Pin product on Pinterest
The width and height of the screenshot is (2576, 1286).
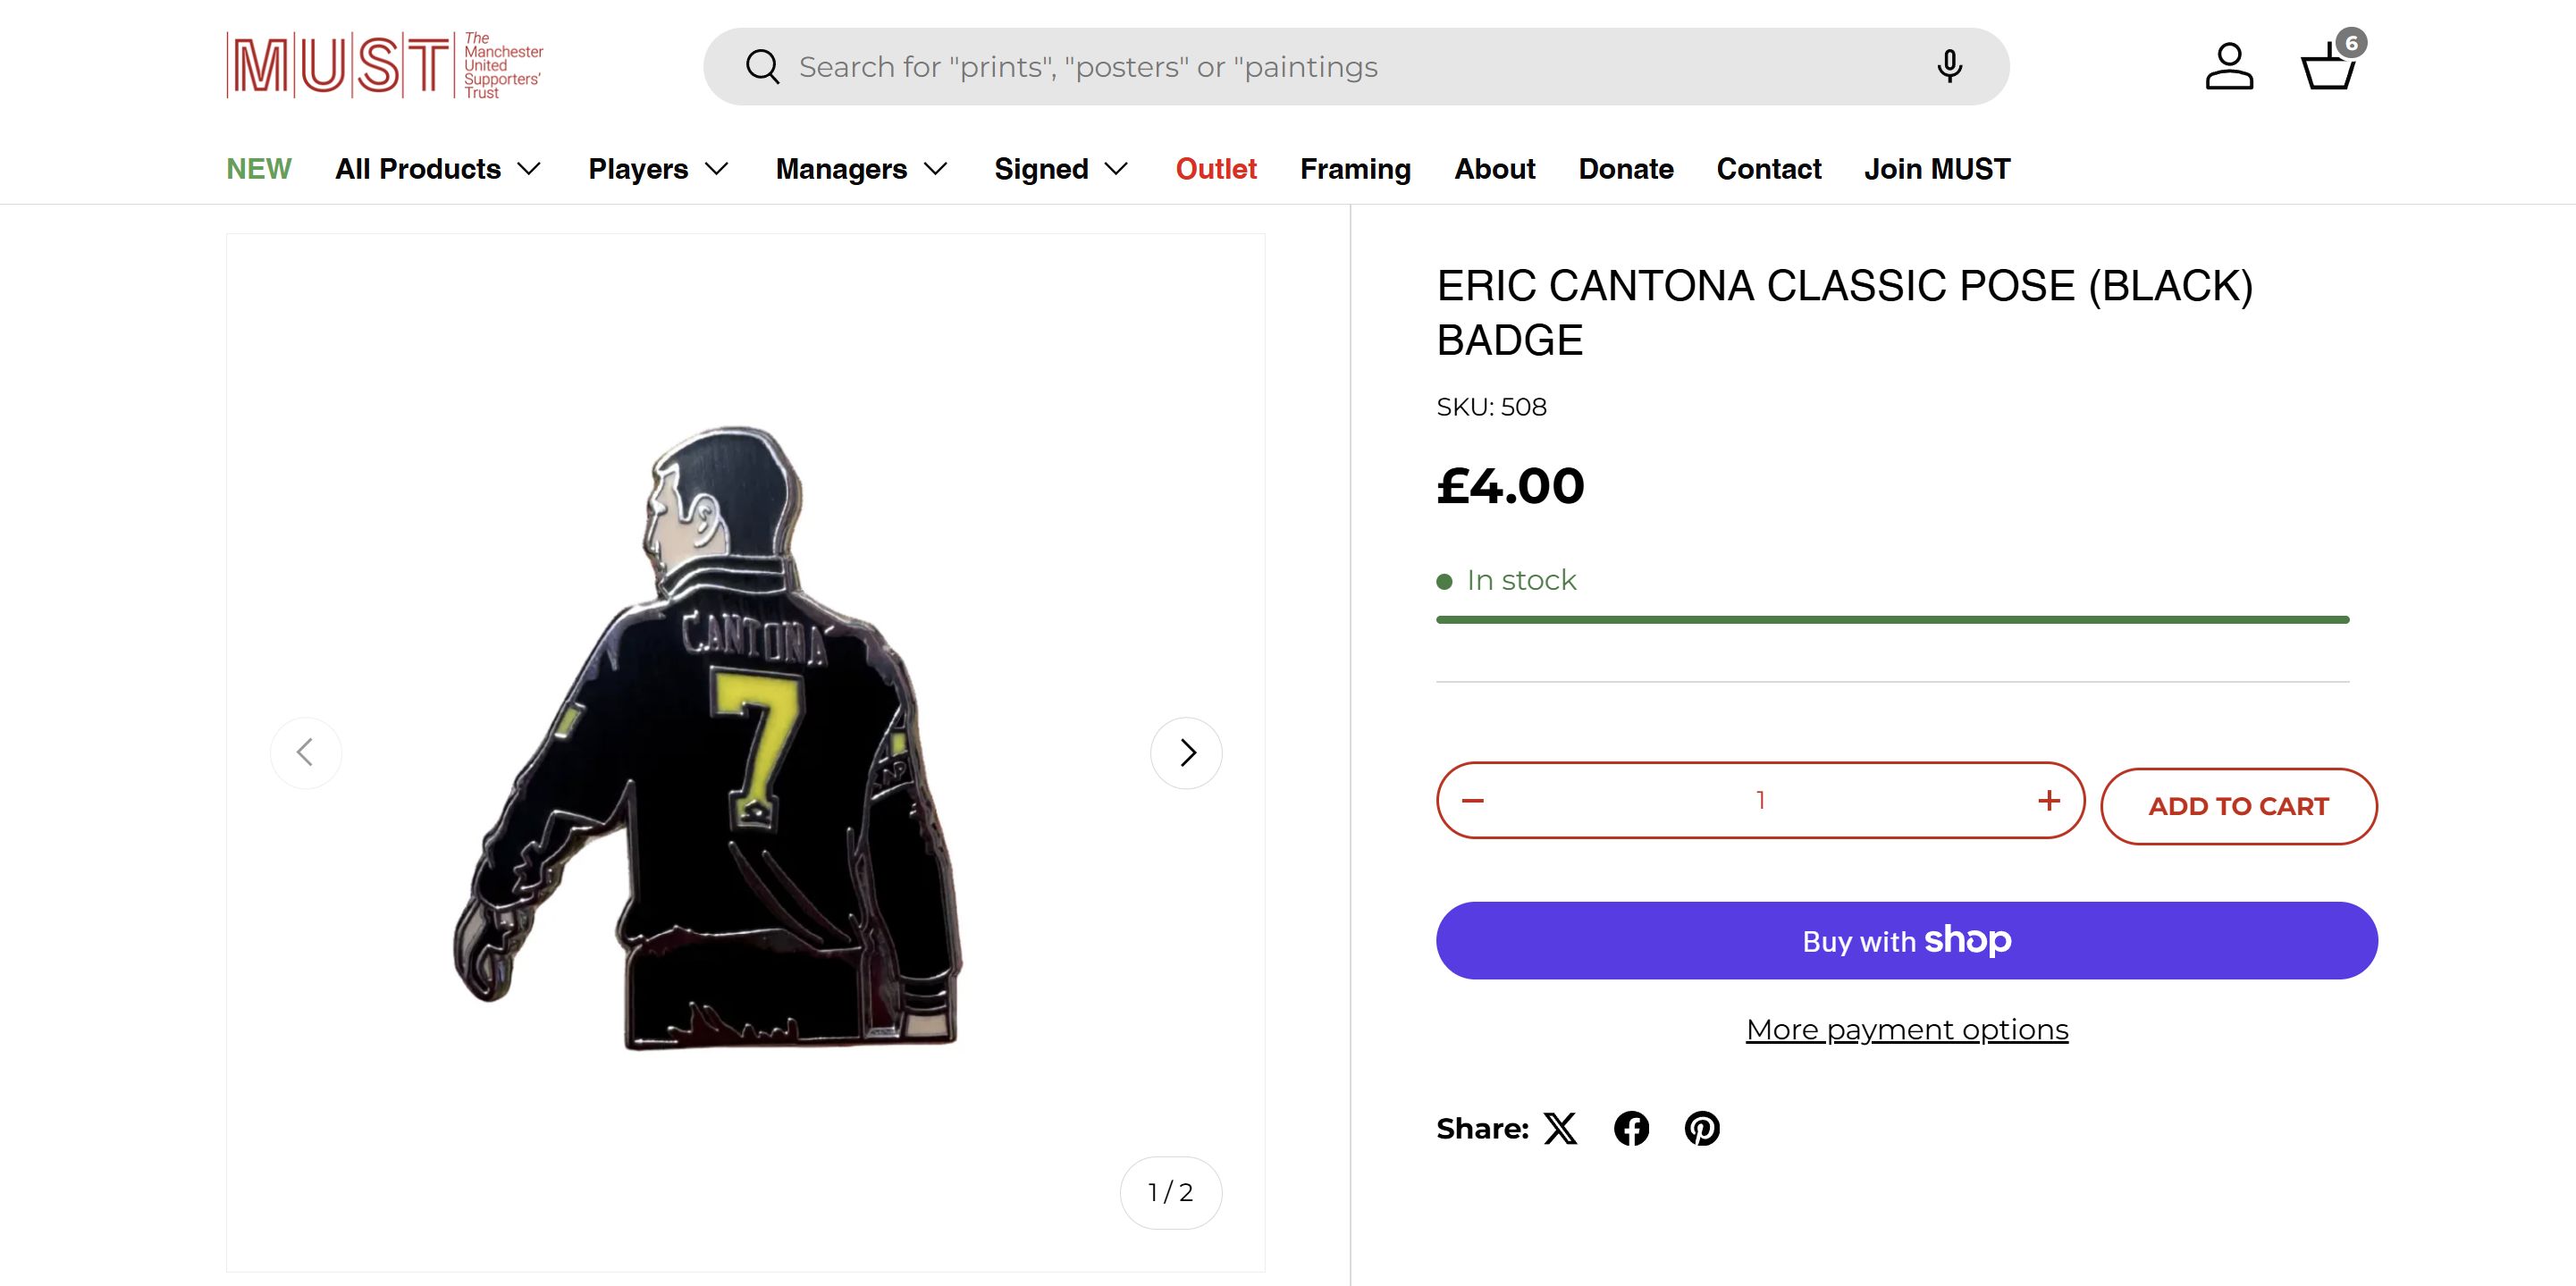coord(1702,1128)
